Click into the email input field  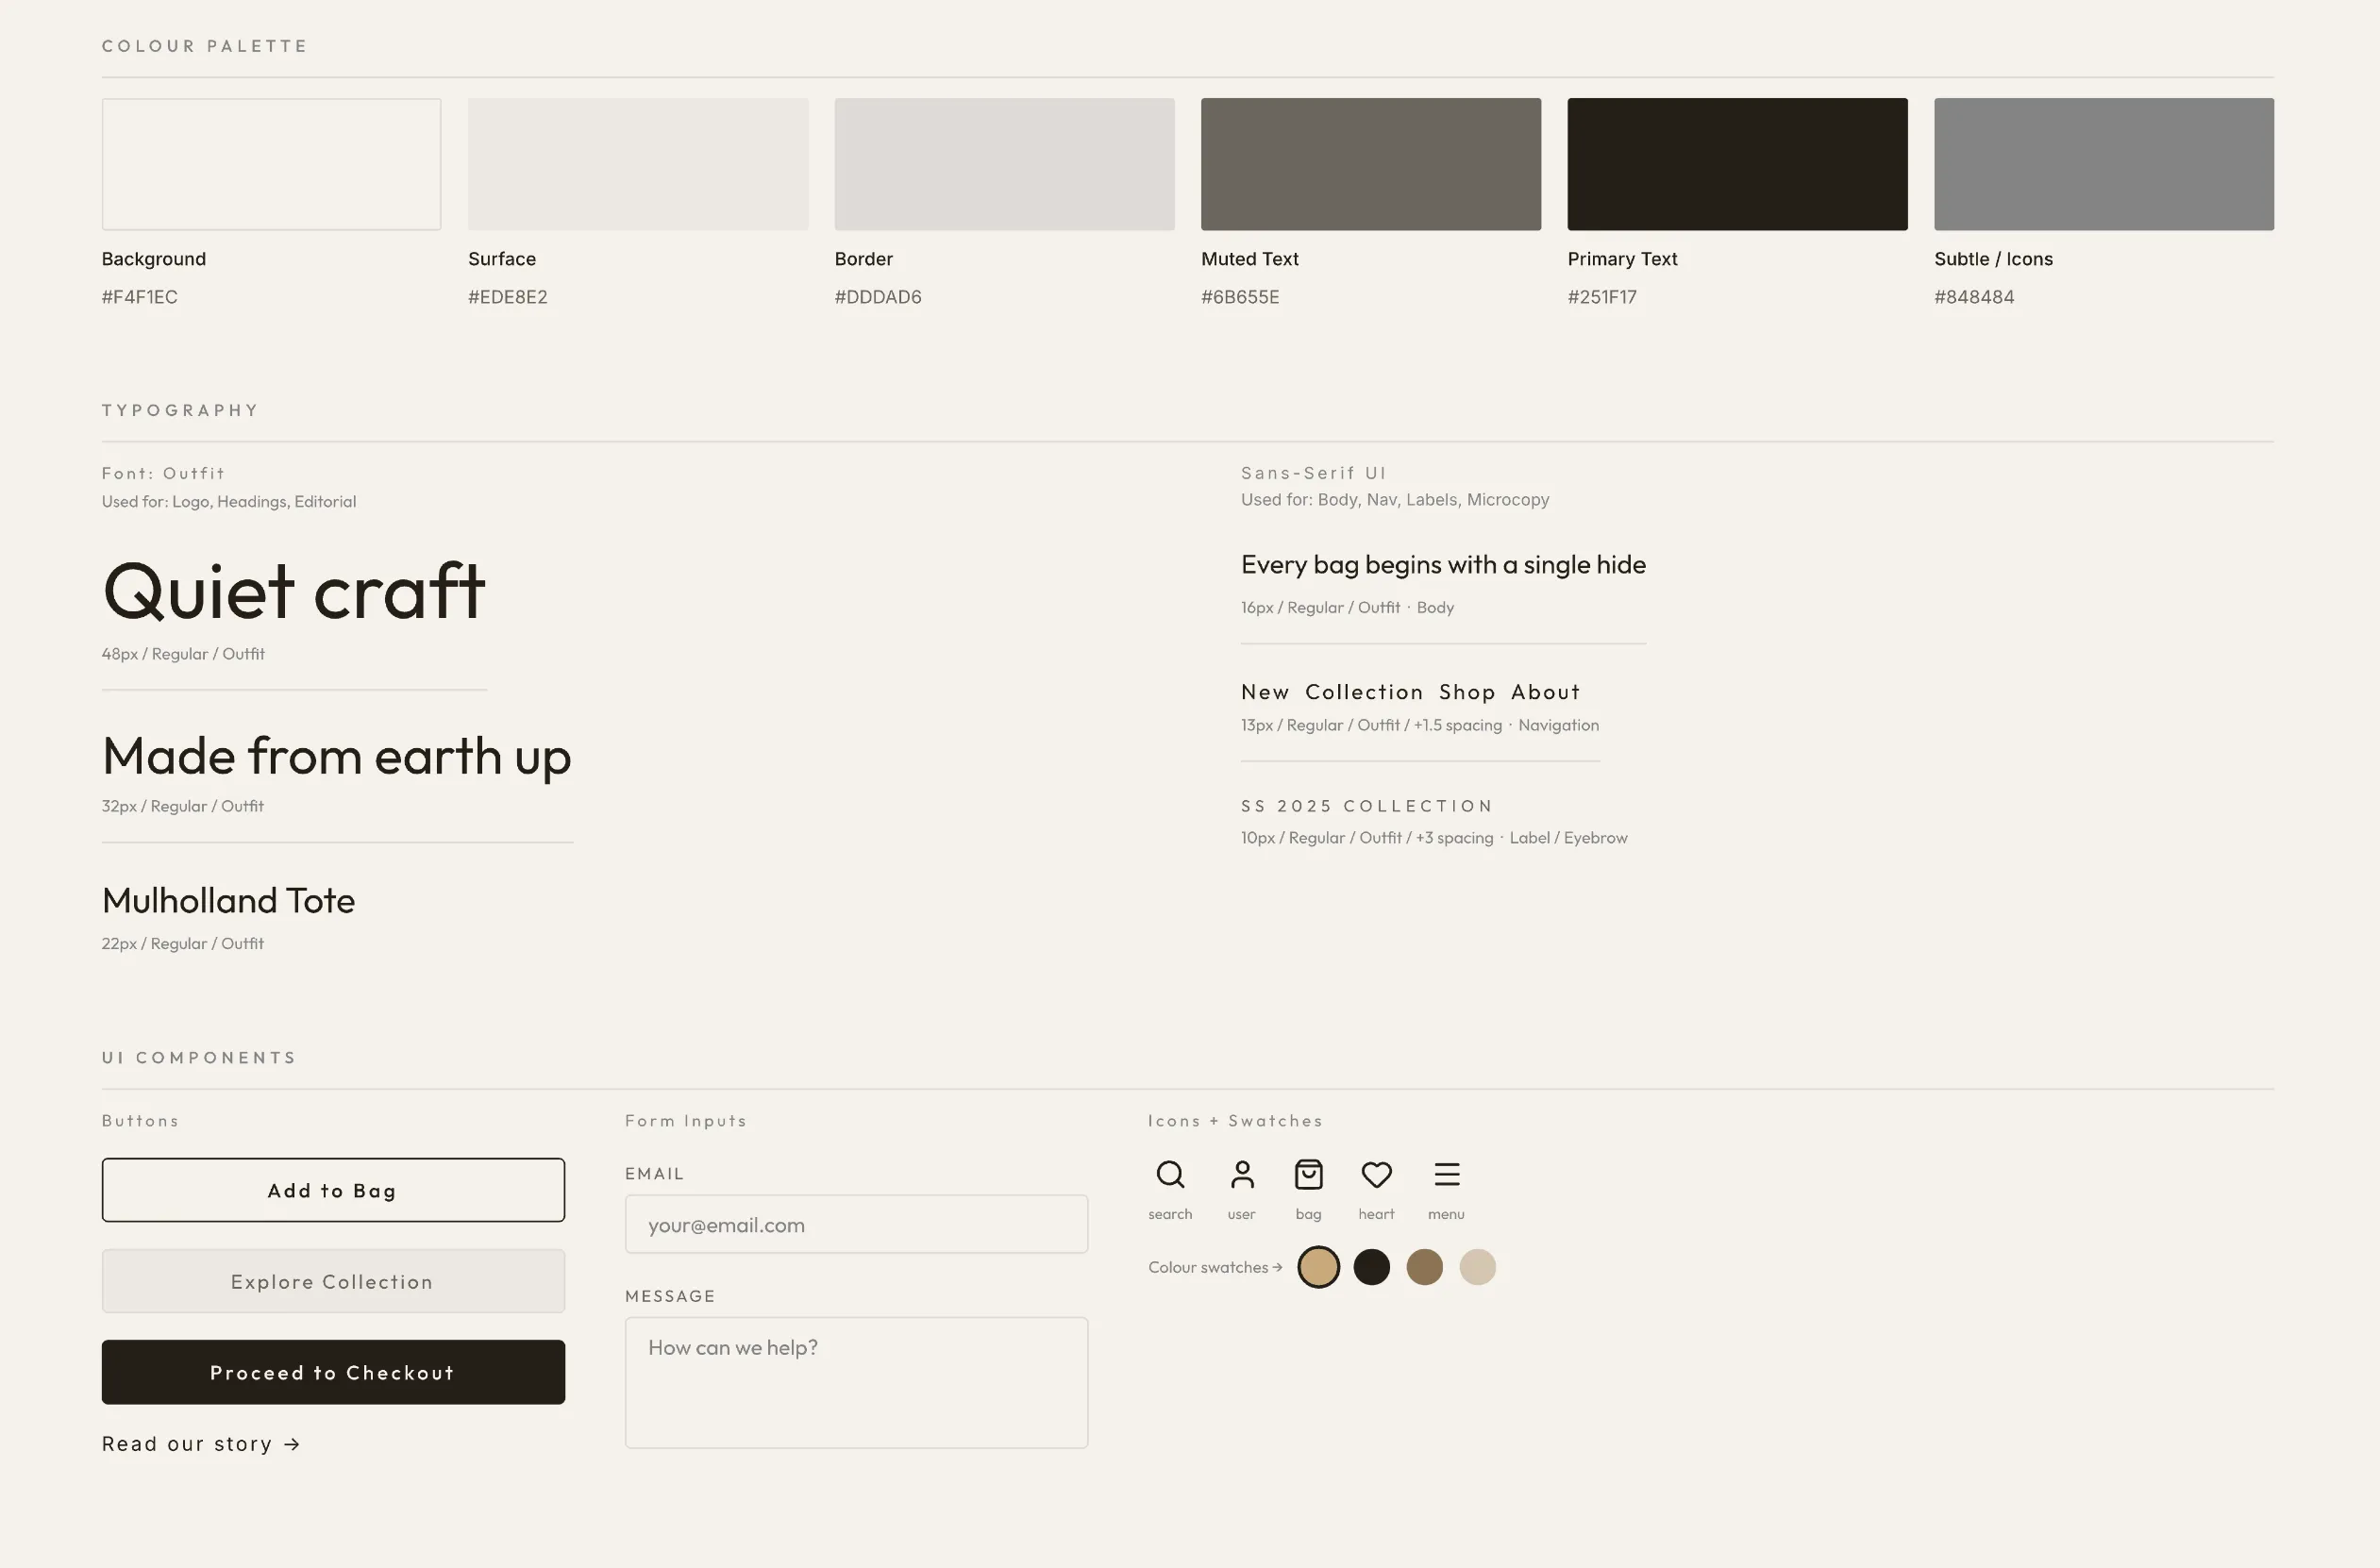[855, 1223]
